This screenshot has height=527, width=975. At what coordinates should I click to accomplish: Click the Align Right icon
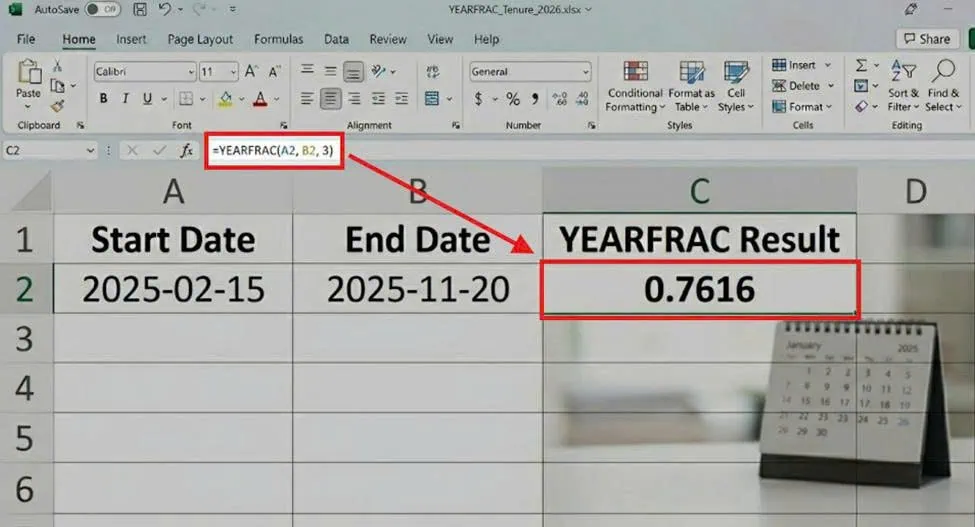click(354, 98)
